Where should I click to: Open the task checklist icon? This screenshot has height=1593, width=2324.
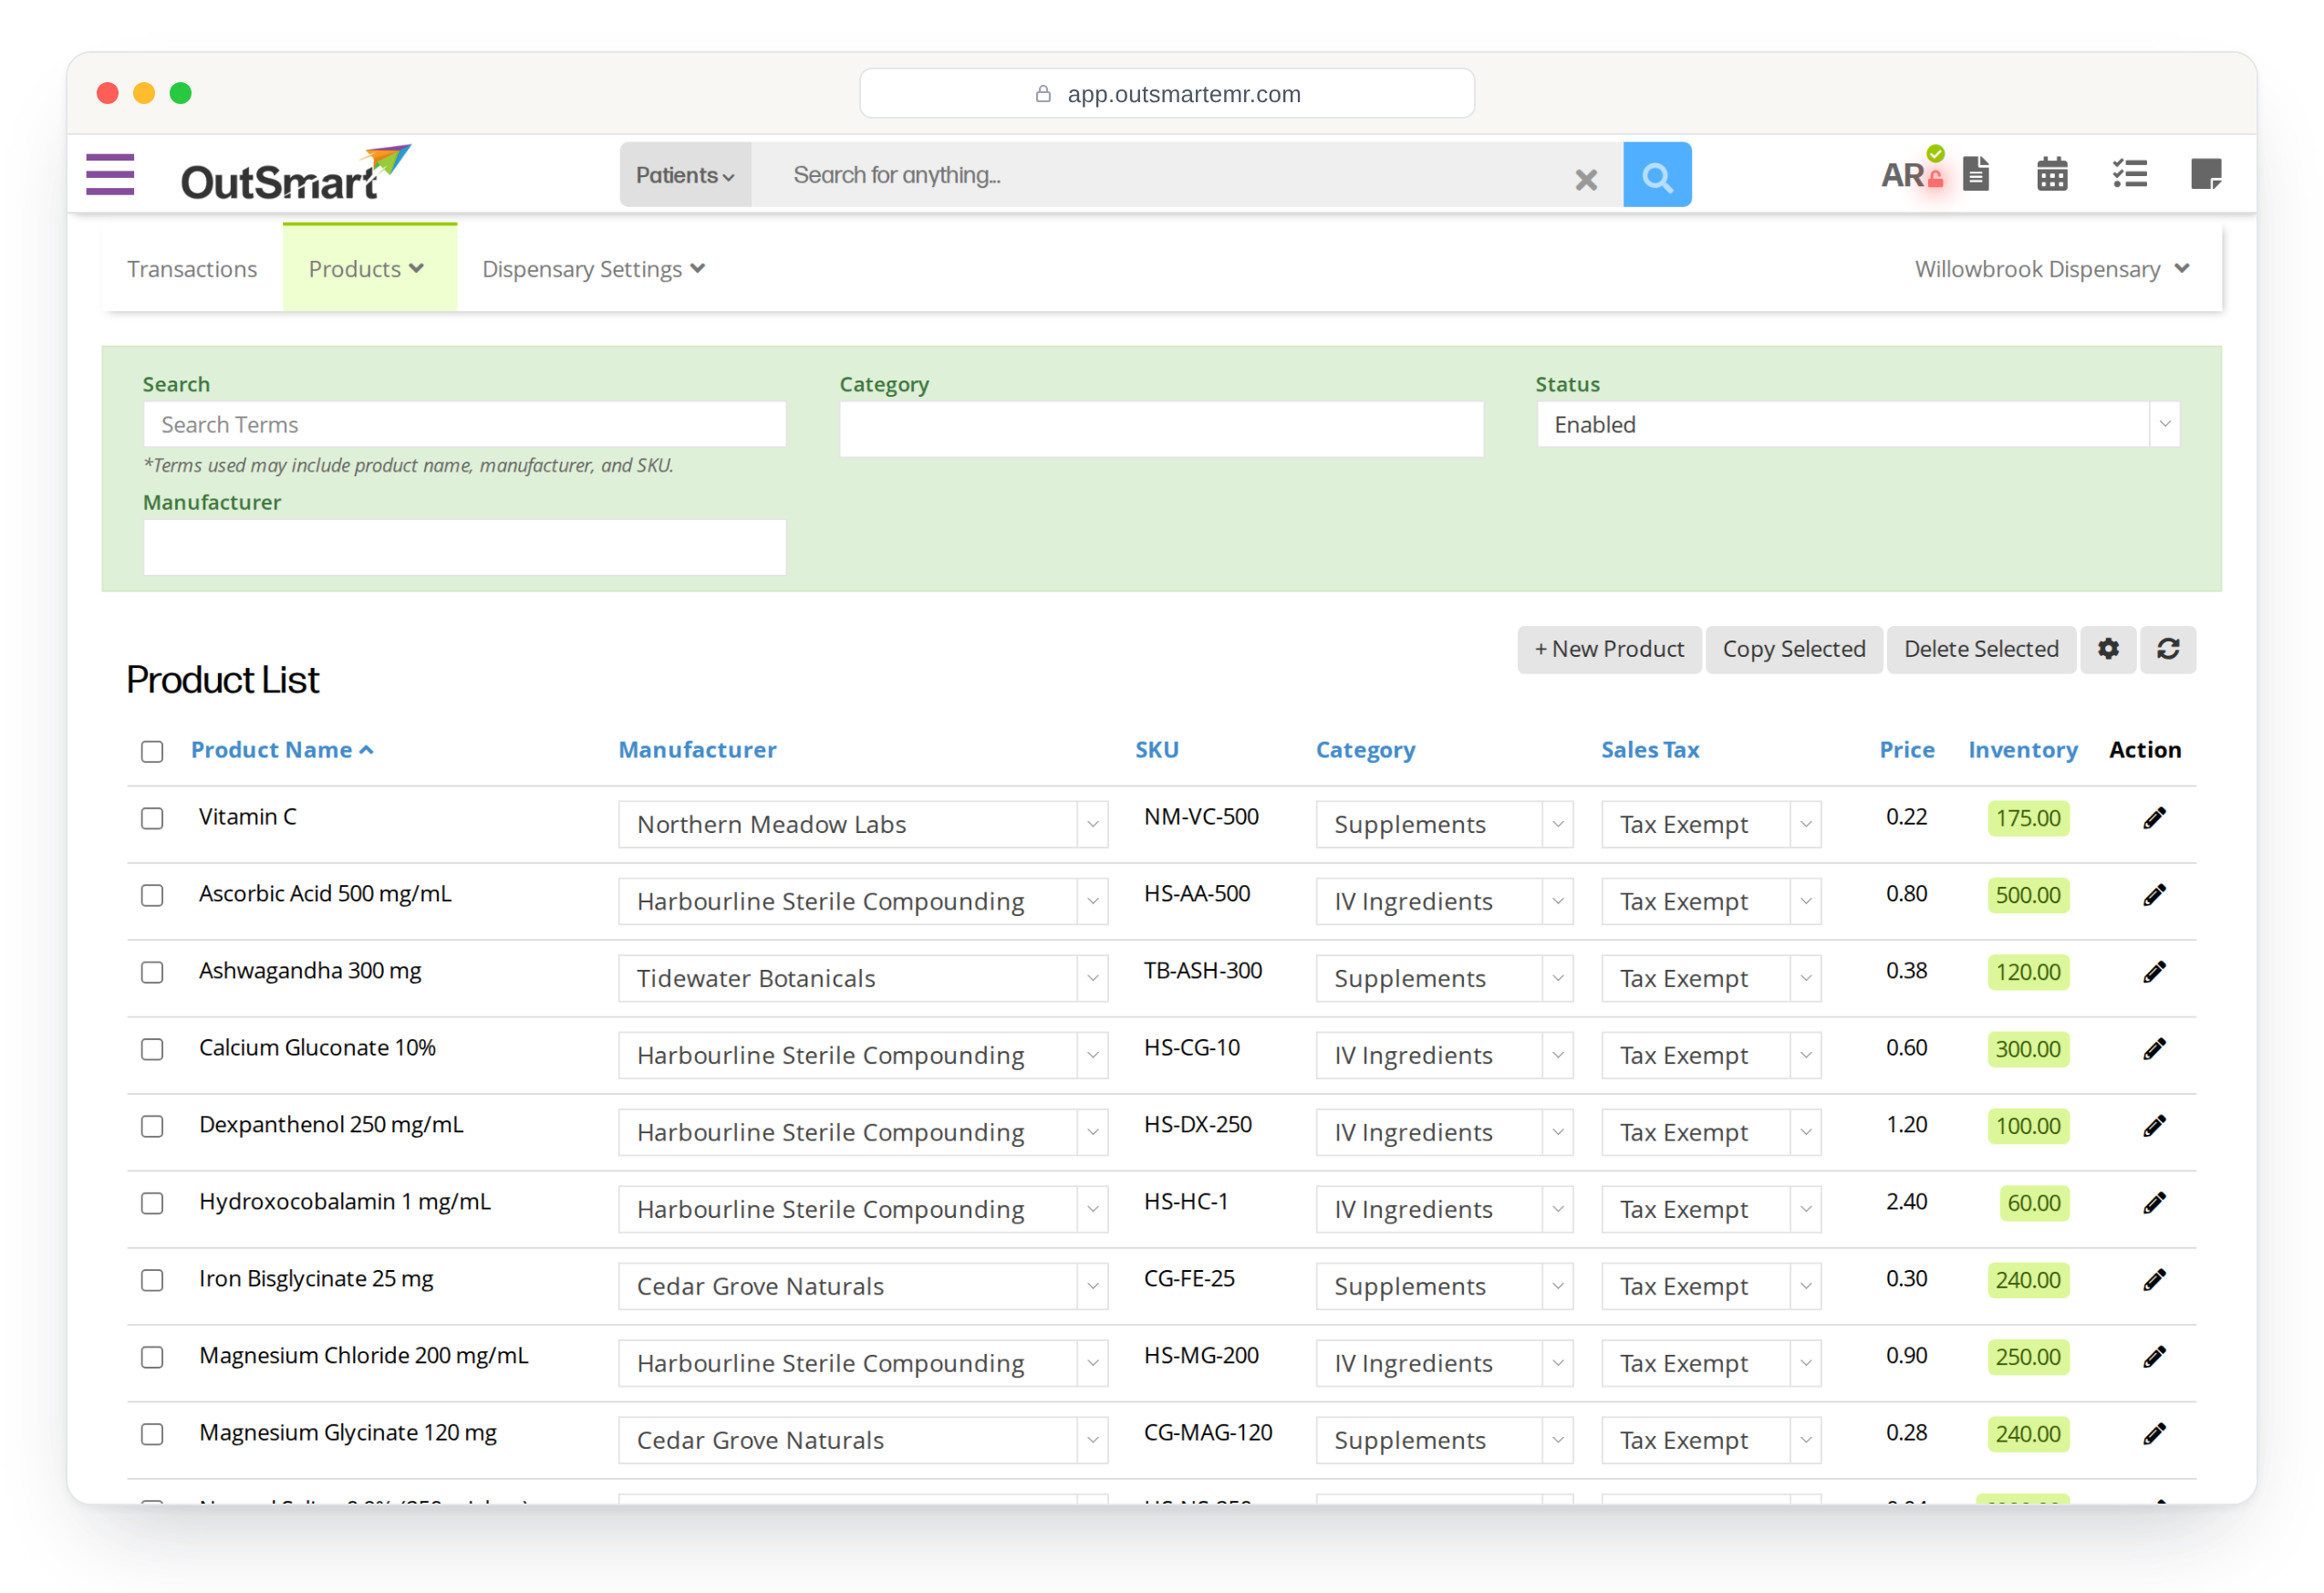2130,175
